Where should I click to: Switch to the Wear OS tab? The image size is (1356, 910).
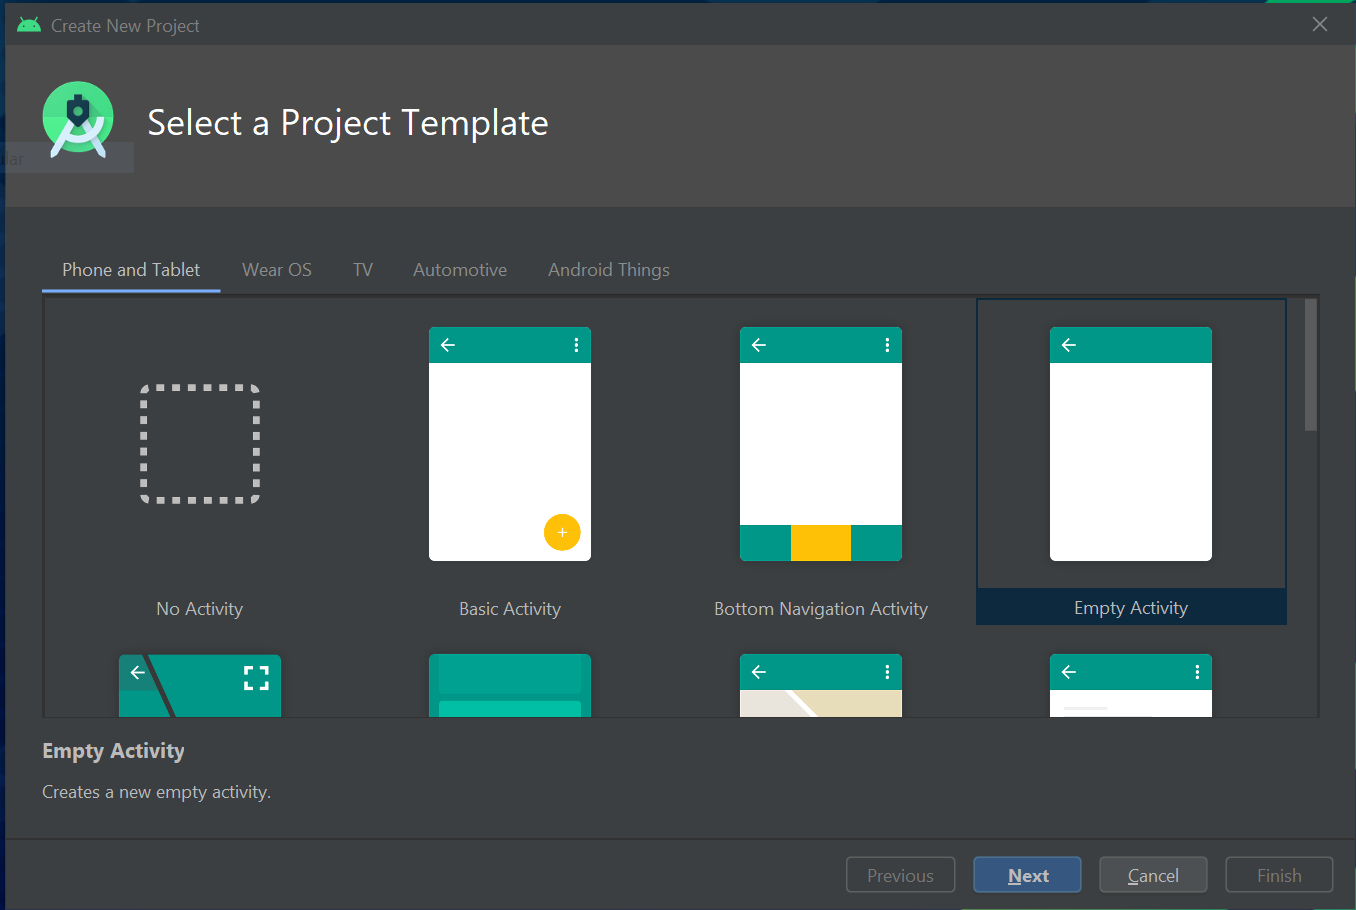point(277,269)
